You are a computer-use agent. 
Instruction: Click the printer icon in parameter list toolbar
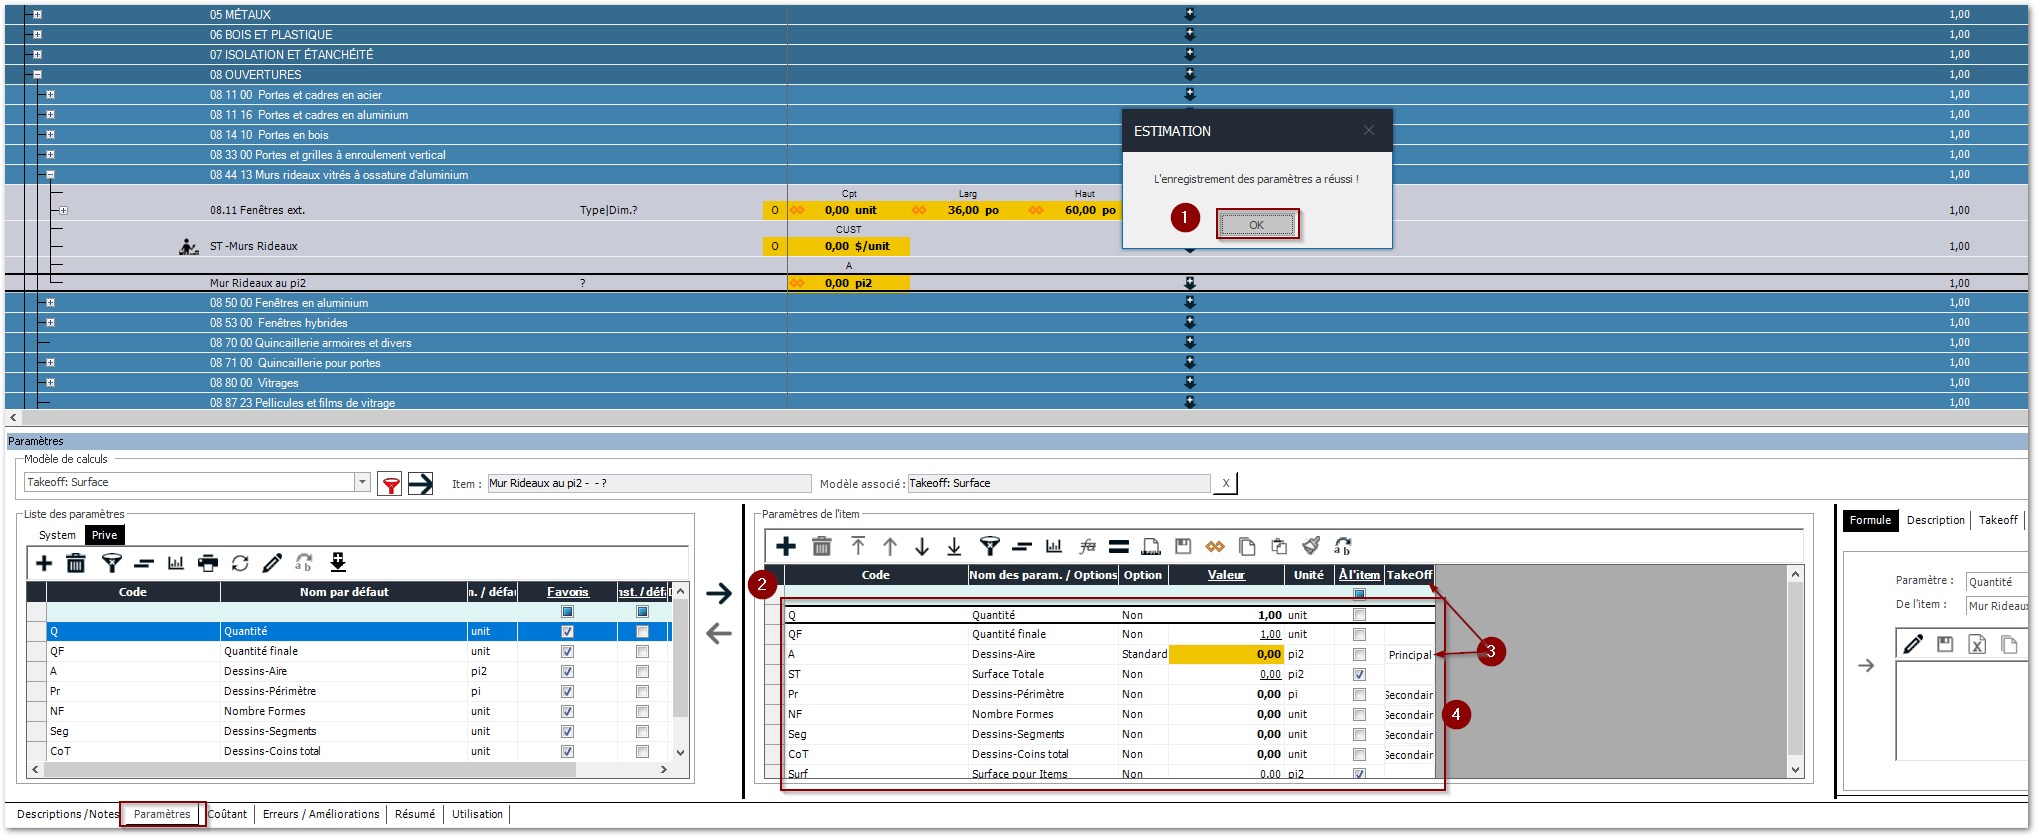pyautogui.click(x=208, y=564)
